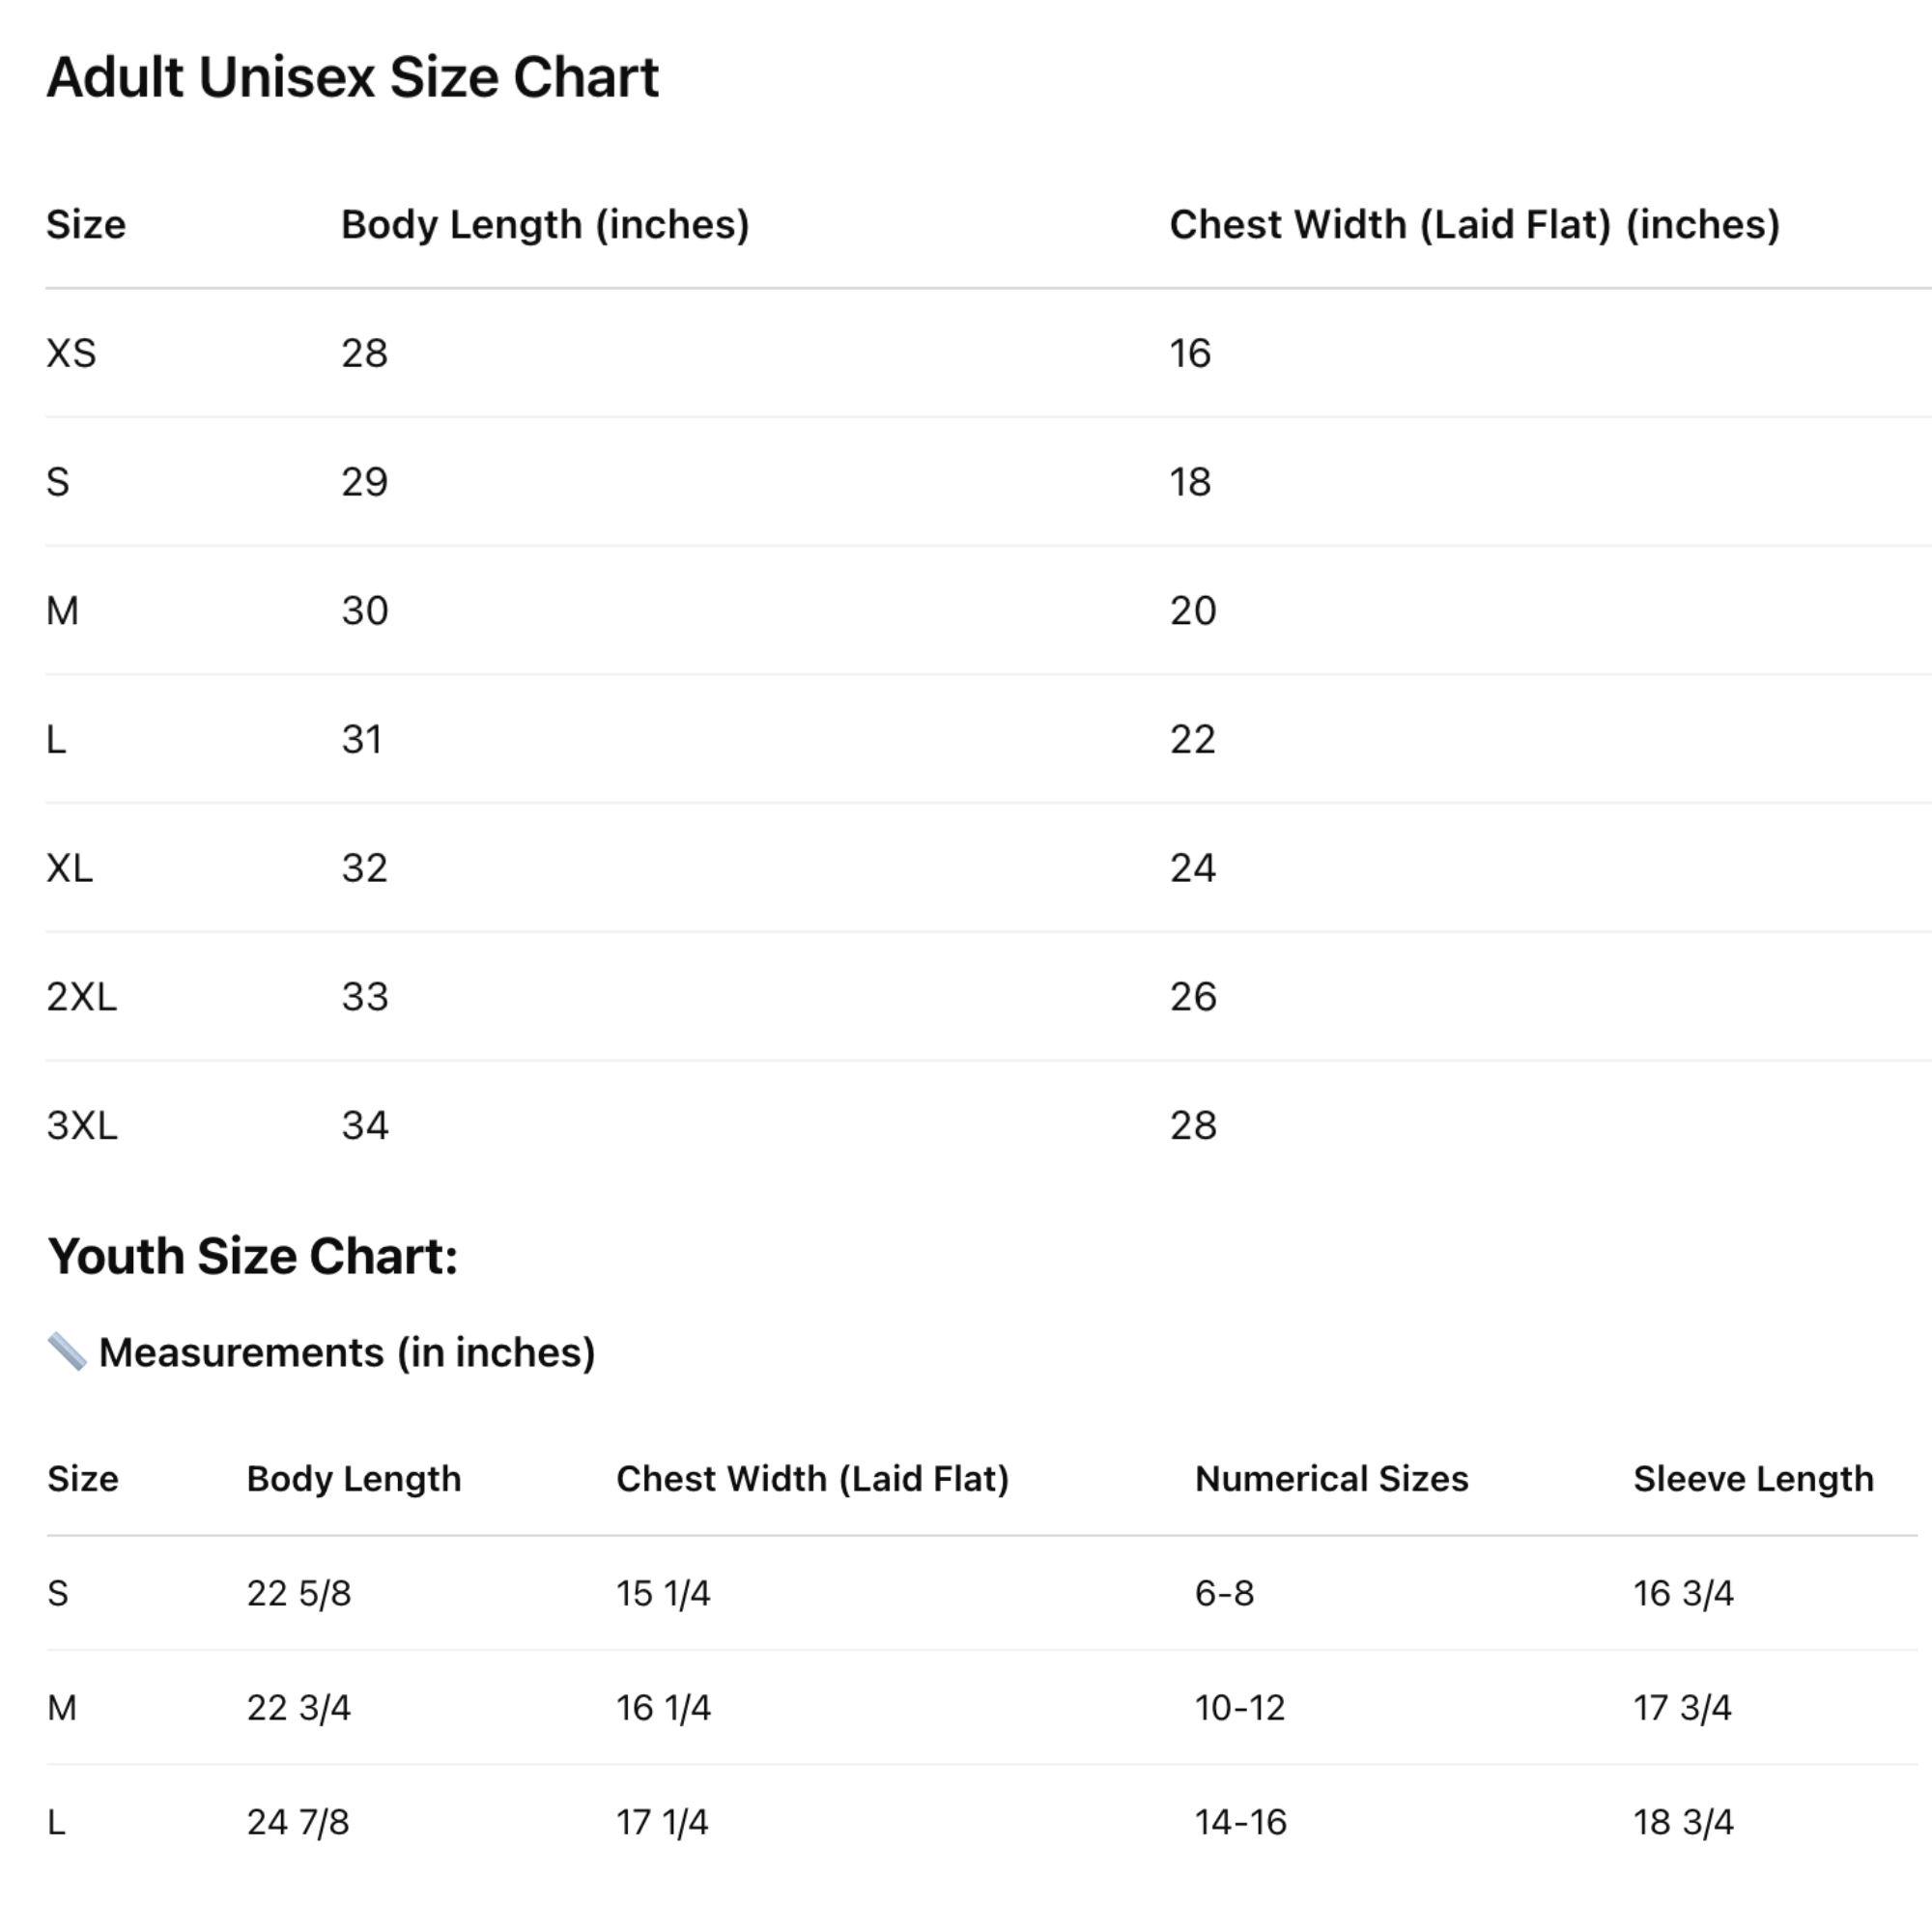Click the Youth Size Chart heading
This screenshot has width=1932, height=1932.
[x=252, y=1256]
